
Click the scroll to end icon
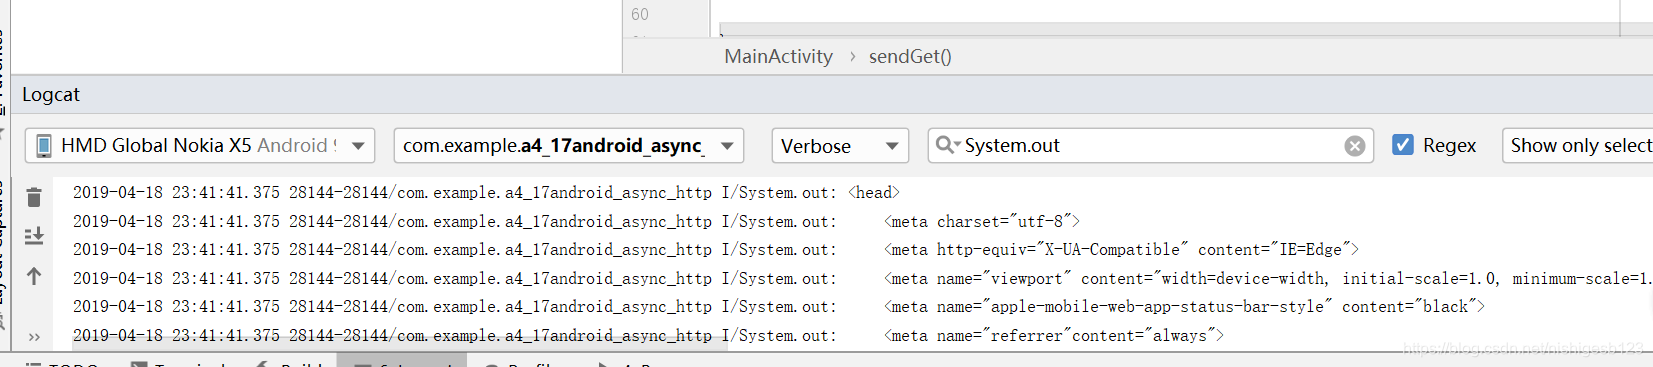tap(34, 236)
